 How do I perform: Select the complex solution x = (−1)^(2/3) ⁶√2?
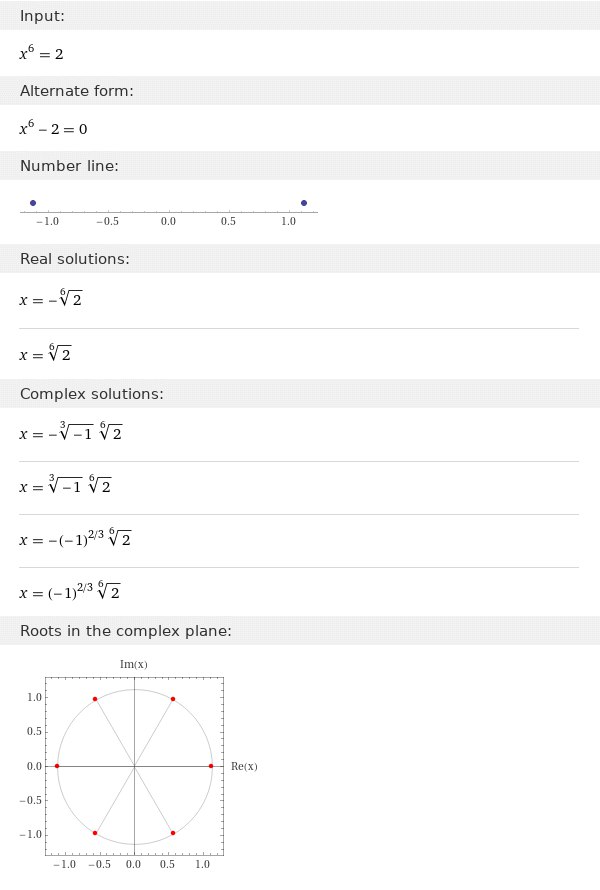point(70,592)
